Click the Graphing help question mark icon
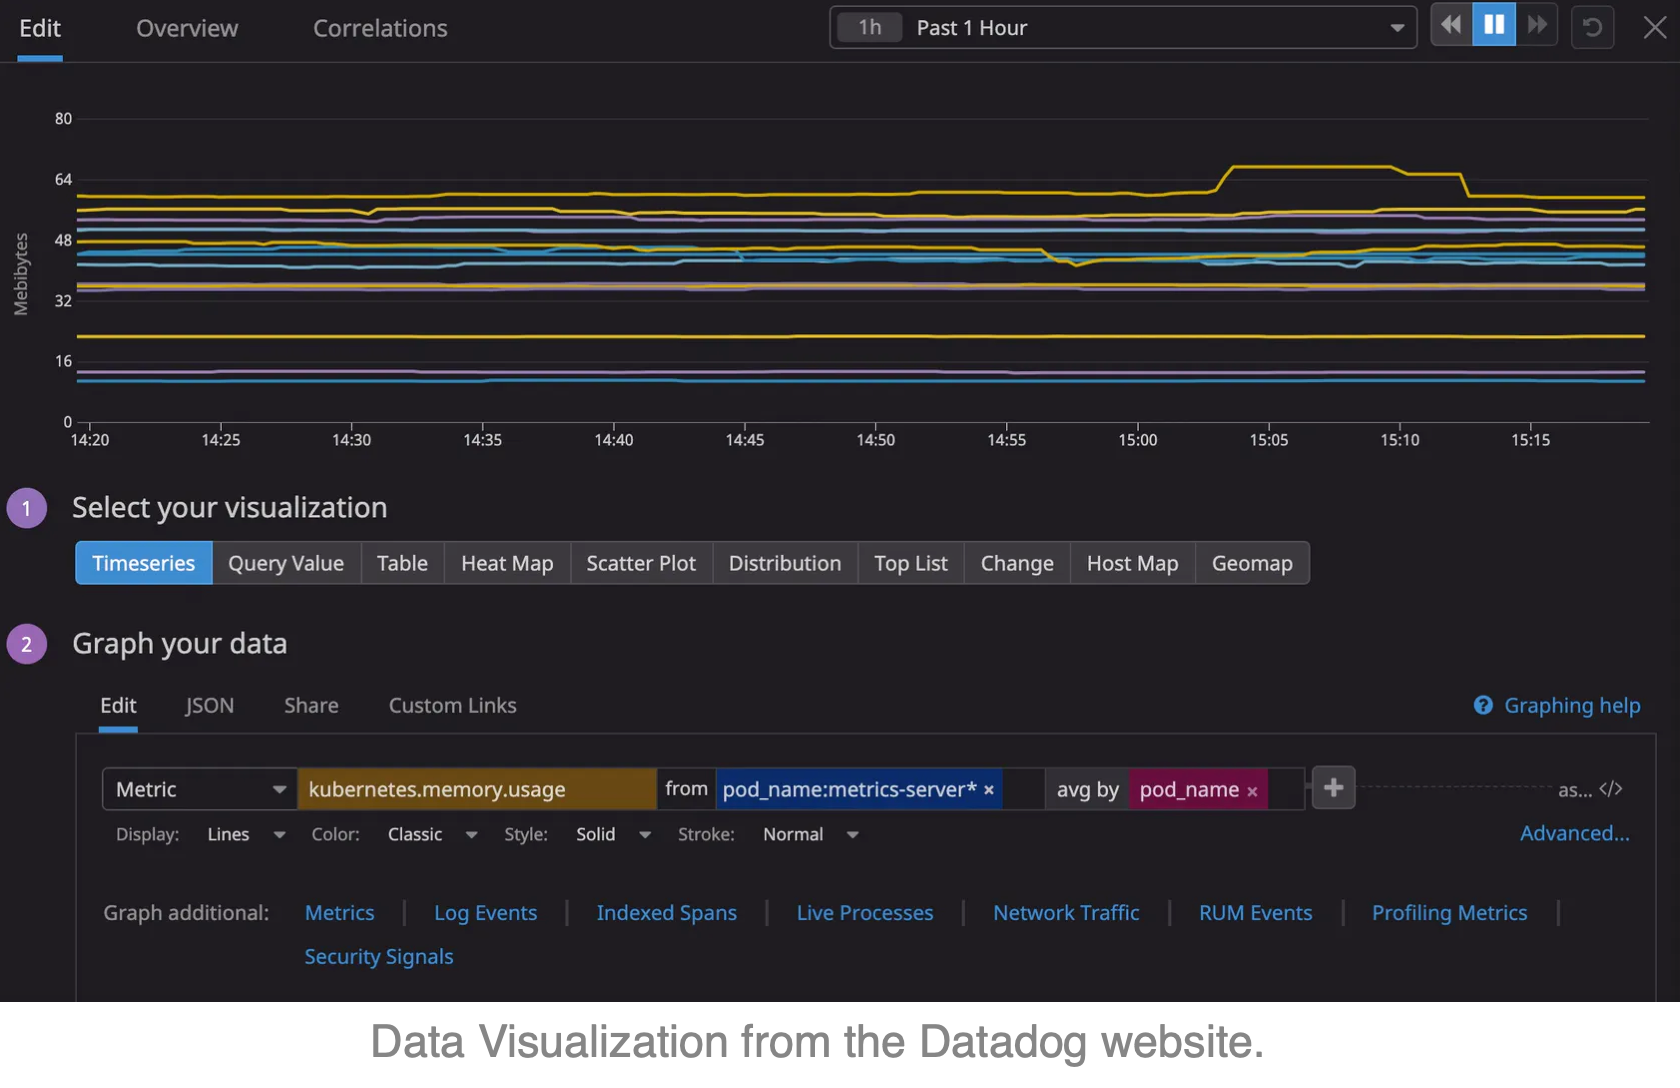Screen dimensions: 1680x1088 [1483, 705]
